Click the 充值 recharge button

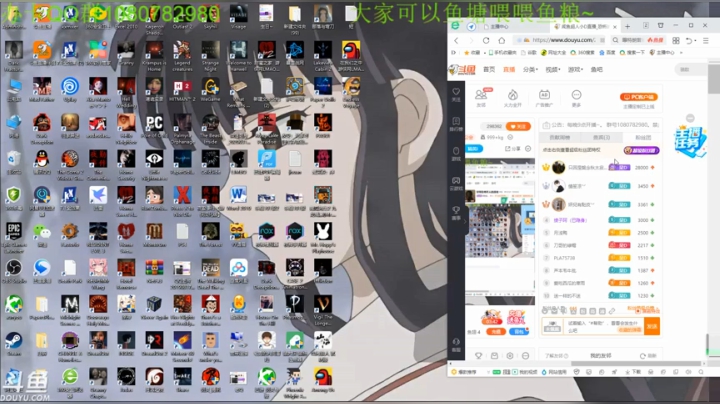coord(496,331)
